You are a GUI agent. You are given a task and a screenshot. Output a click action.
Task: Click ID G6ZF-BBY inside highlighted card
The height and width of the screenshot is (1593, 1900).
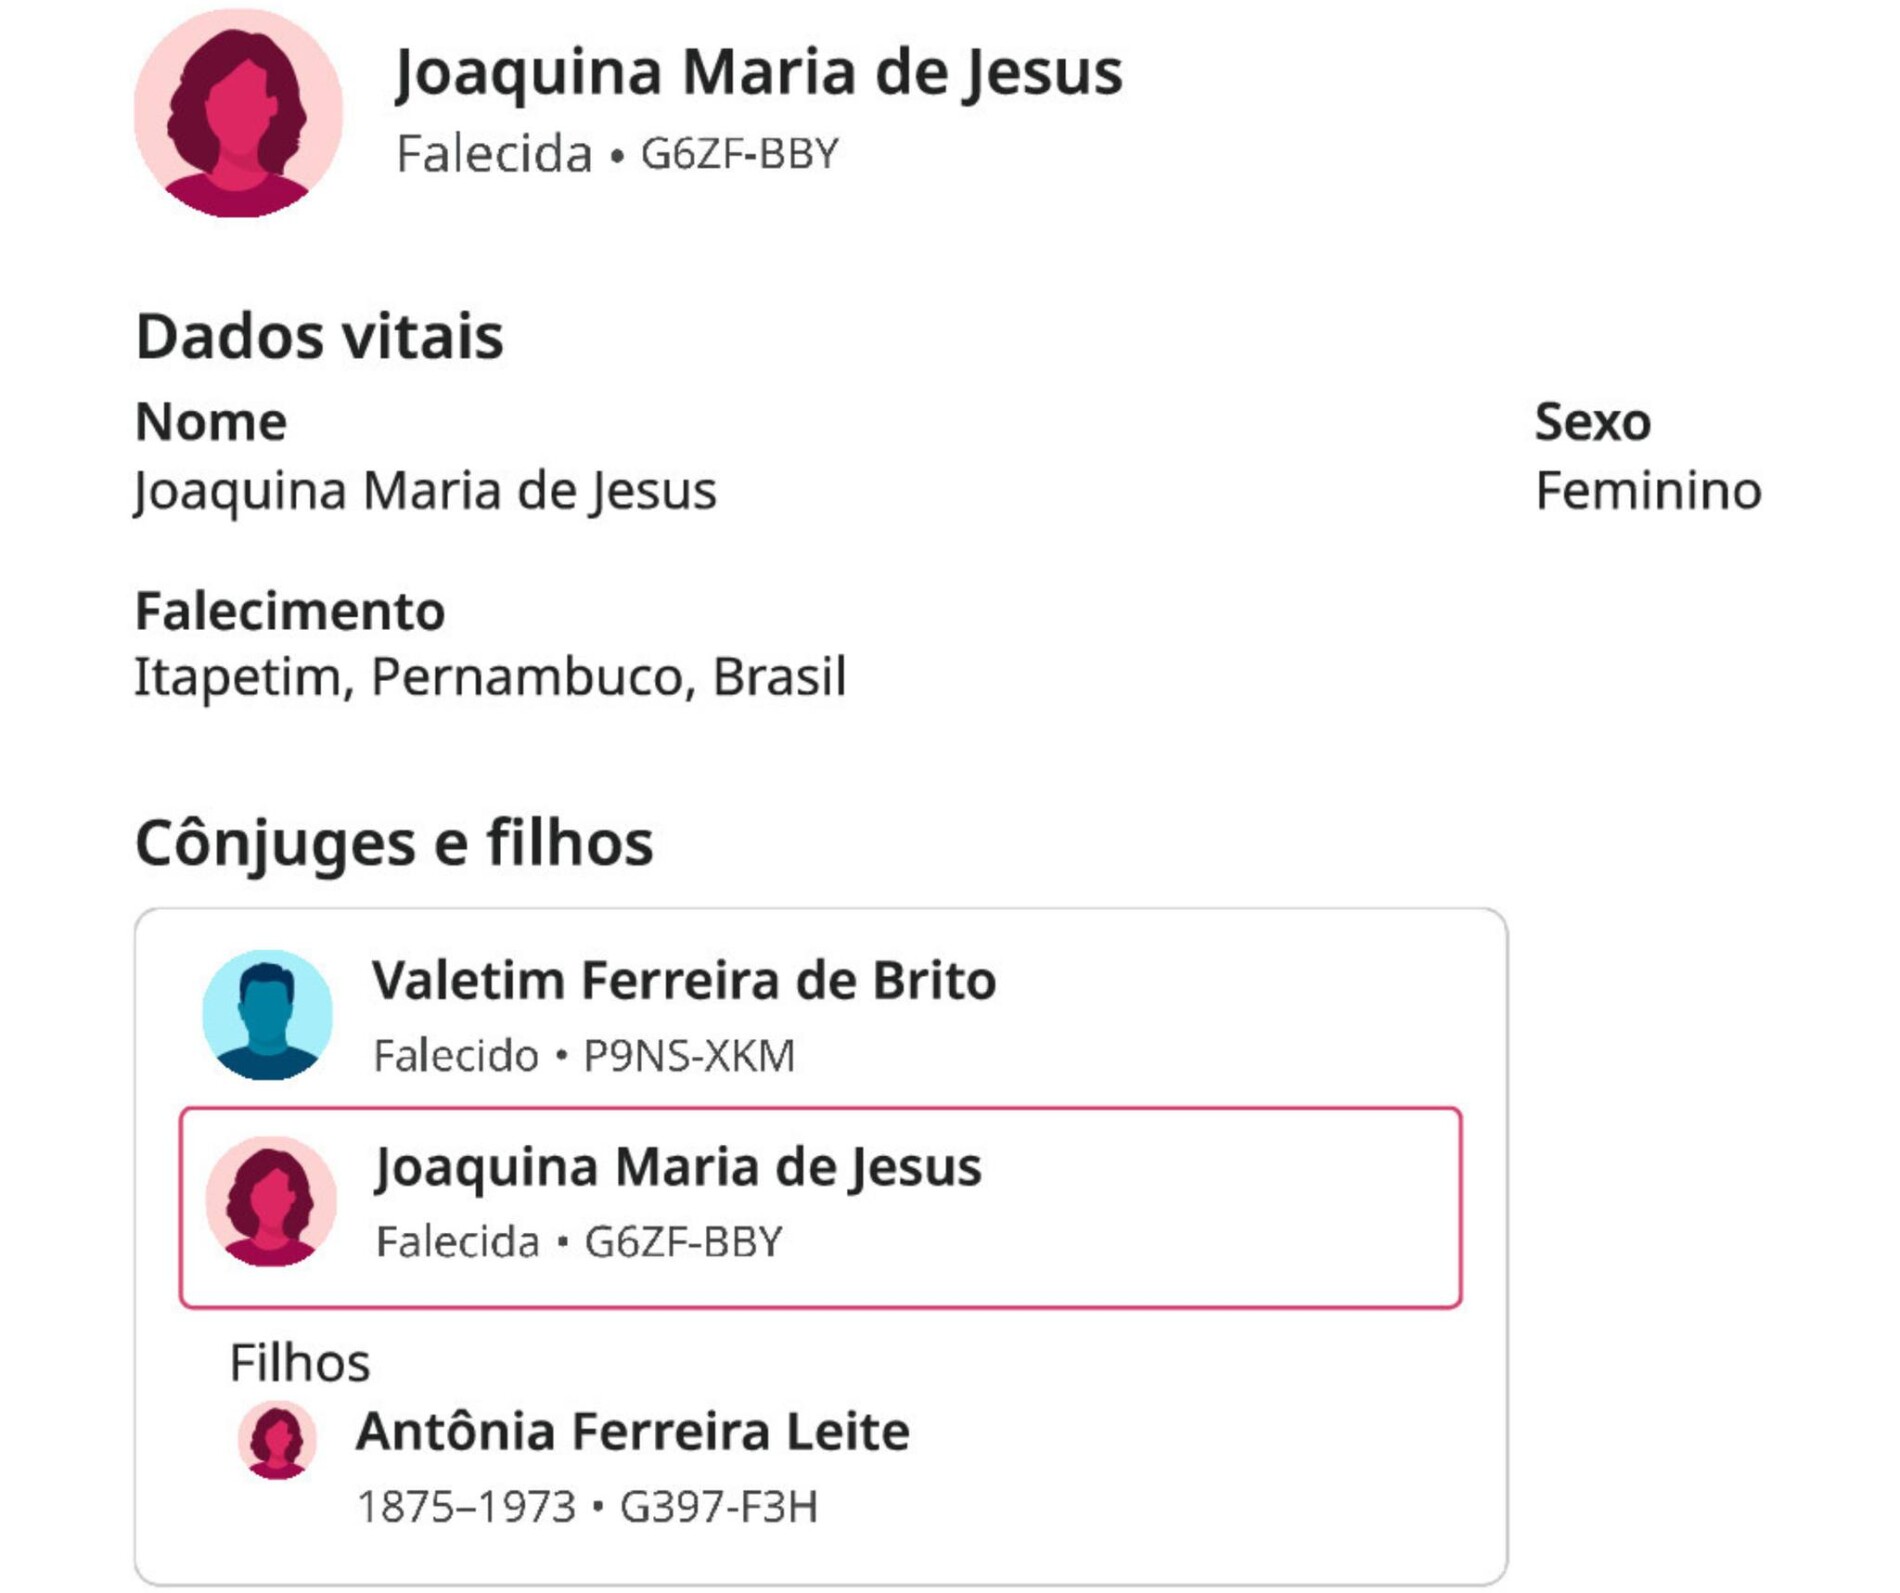tap(683, 1242)
